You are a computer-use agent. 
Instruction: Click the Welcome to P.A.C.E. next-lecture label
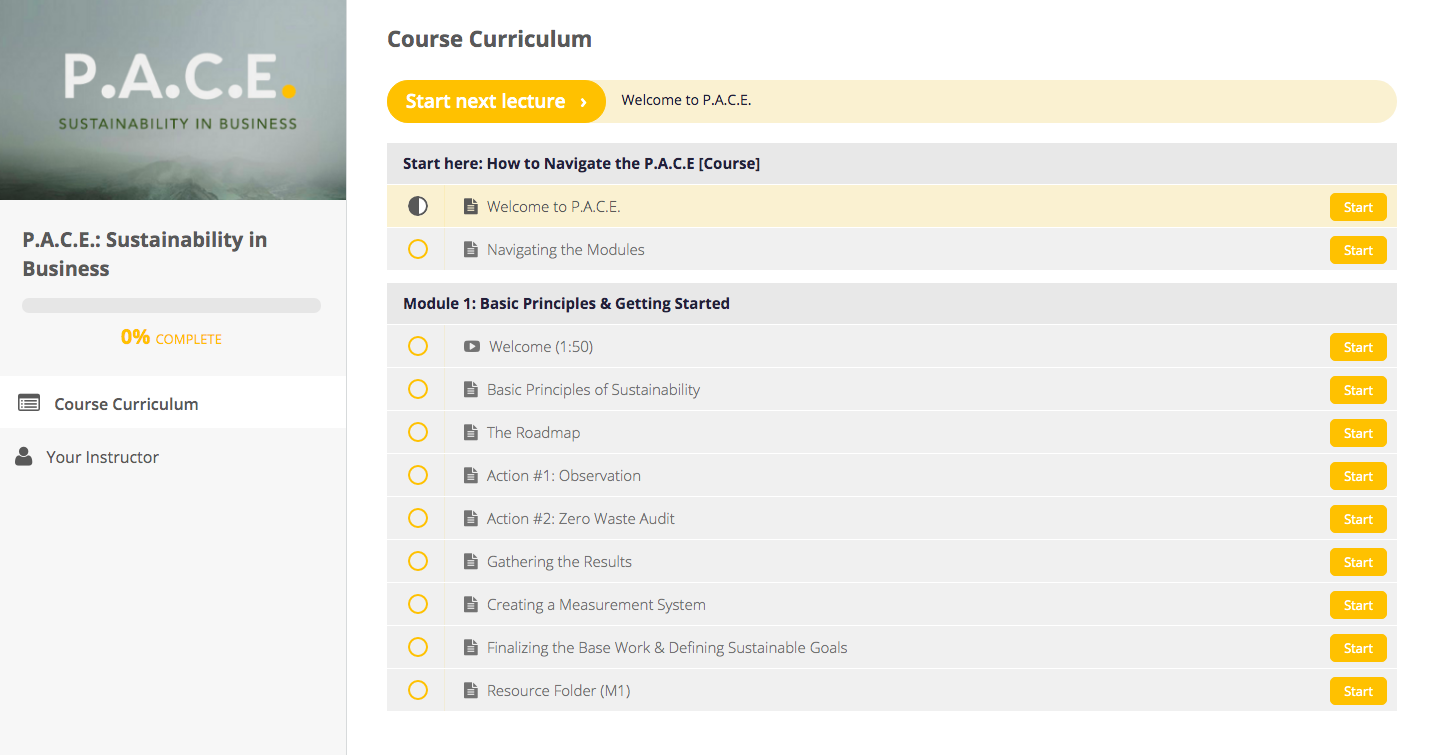686,100
